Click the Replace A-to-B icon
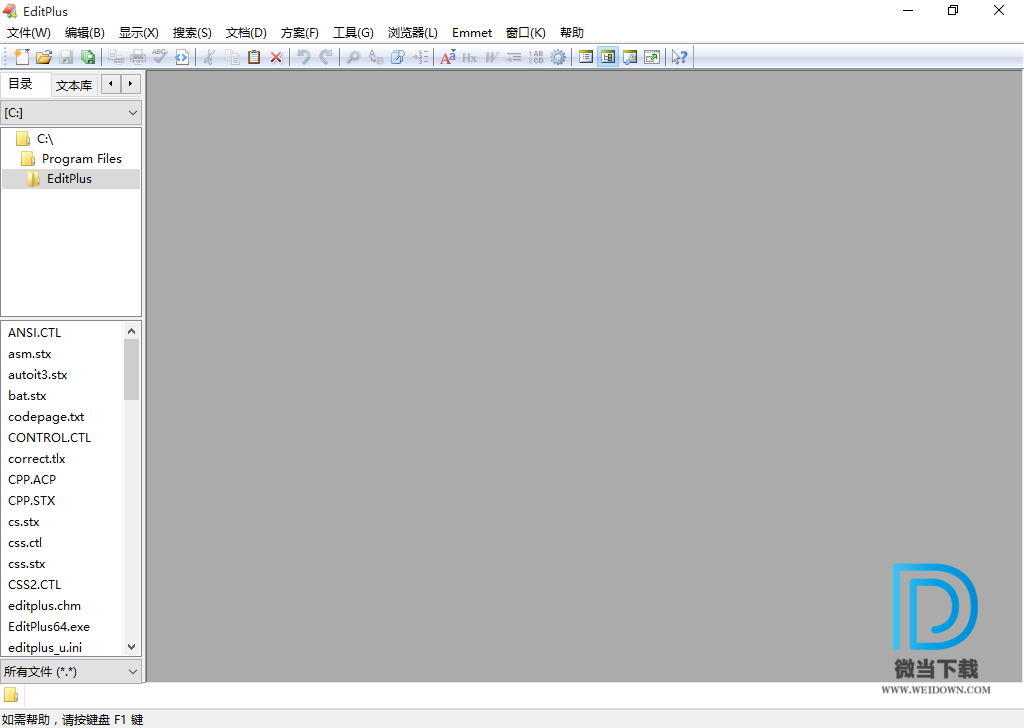Screen dimensions: 1024x728 376,57
